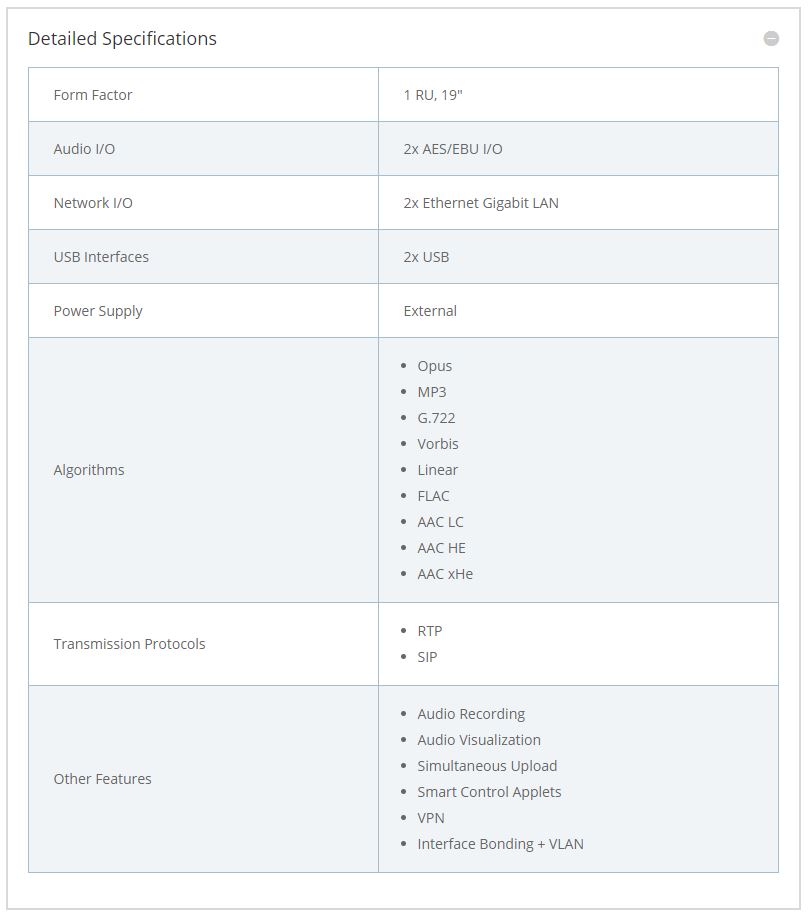The width and height of the screenshot is (810, 921).
Task: Click the Smart Control Applets item
Action: (489, 792)
